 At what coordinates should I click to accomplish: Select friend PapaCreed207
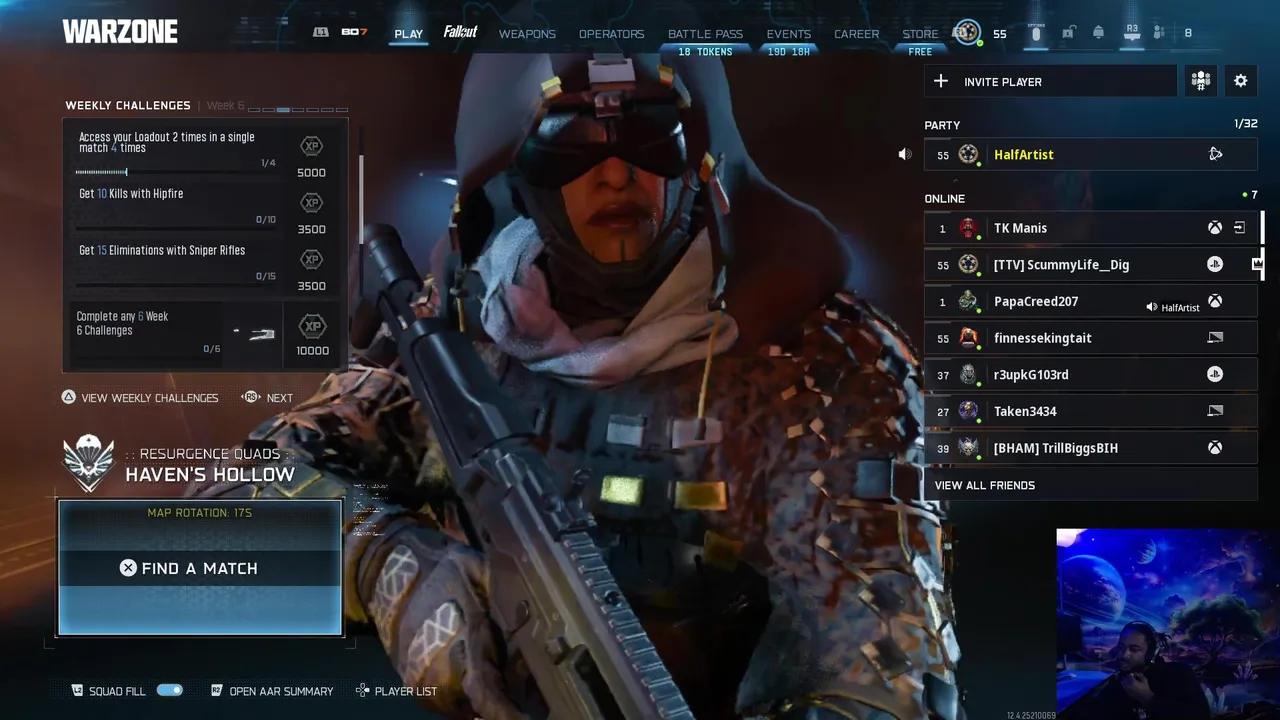pos(1090,301)
